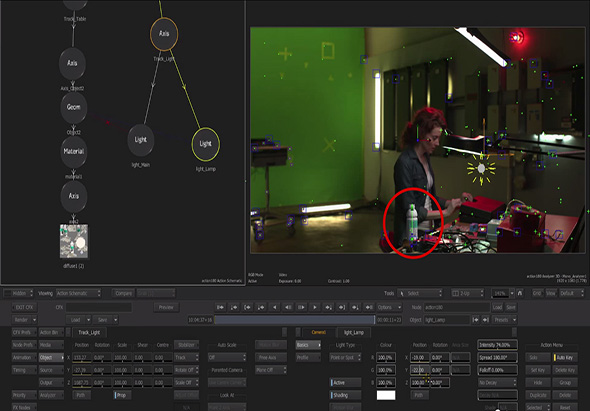
Task: Toggle the Auto Key button
Action: click(565, 357)
